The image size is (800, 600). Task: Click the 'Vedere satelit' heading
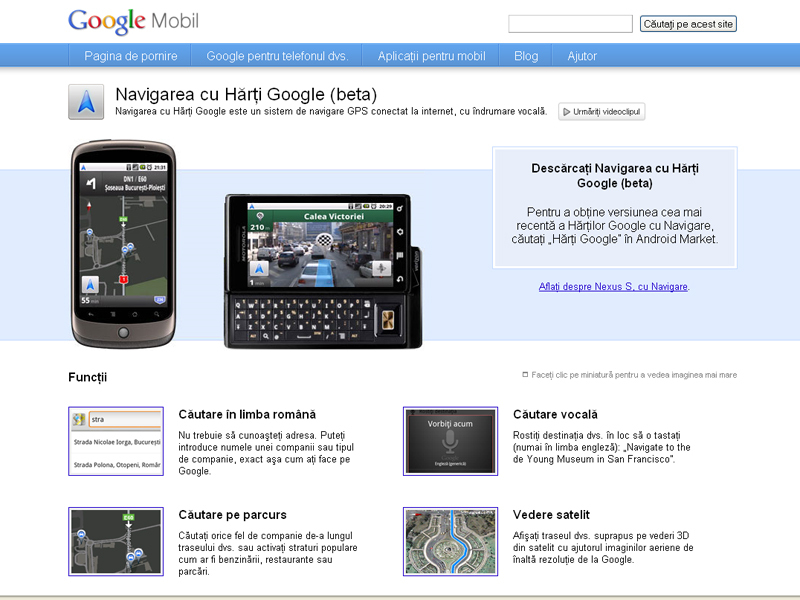coord(551,515)
